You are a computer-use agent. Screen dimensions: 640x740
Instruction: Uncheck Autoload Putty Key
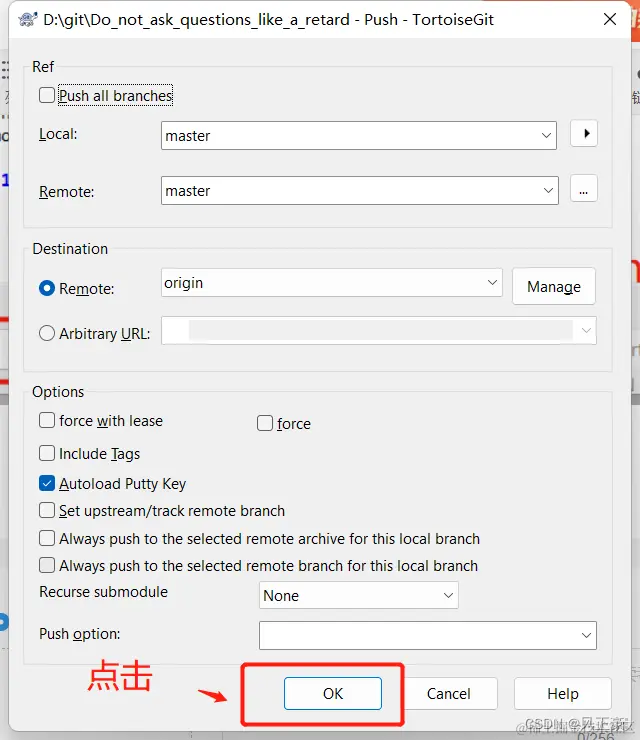pyautogui.click(x=47, y=483)
